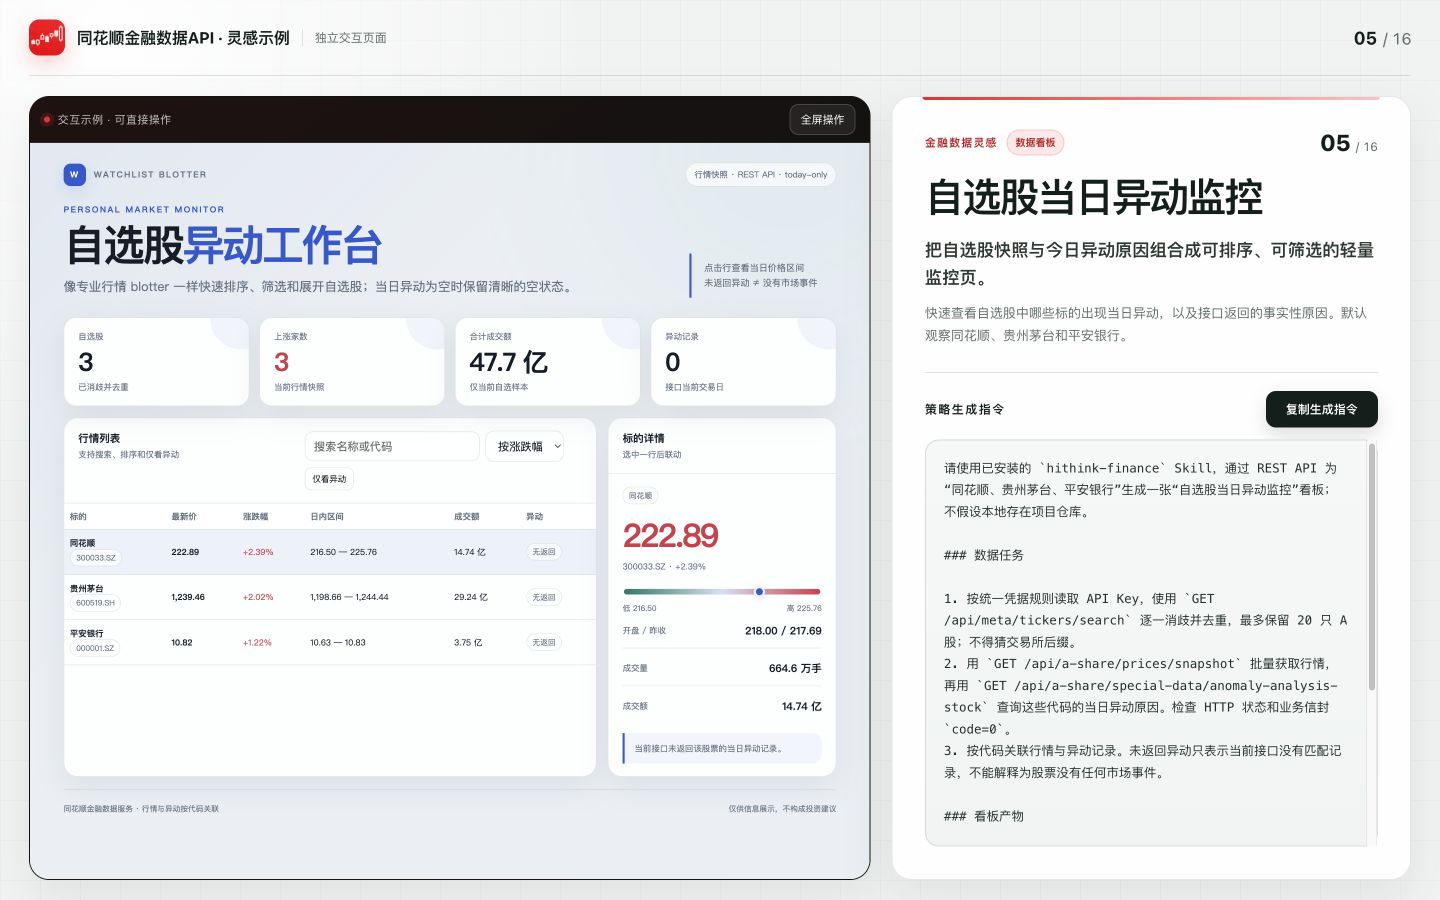1440x900 pixels.
Task: Click the 218.00 / 217.69 open/close value
Action: coord(783,631)
